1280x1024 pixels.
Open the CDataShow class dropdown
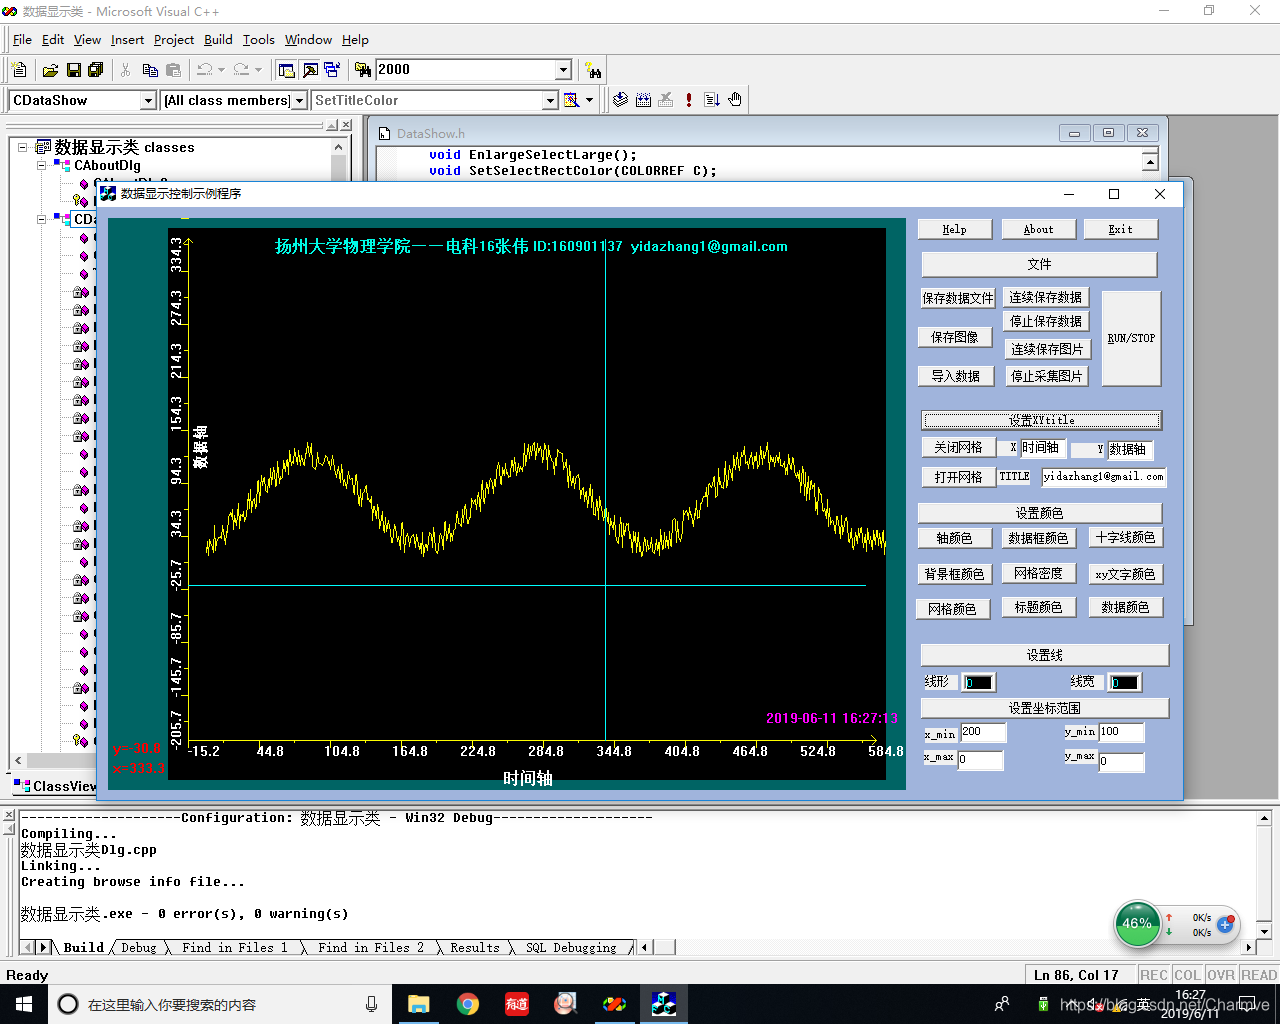(x=148, y=101)
